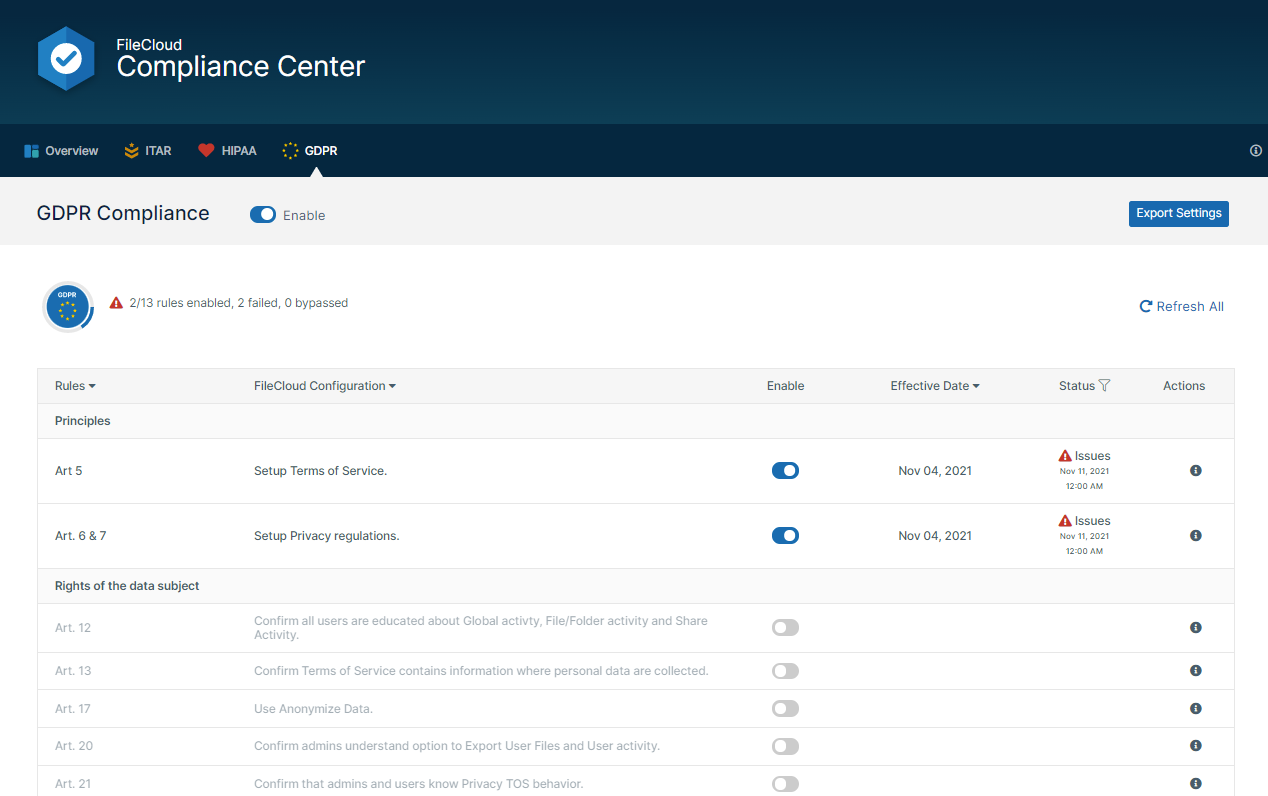Click the Refresh All link
1268x796 pixels.
click(x=1182, y=306)
